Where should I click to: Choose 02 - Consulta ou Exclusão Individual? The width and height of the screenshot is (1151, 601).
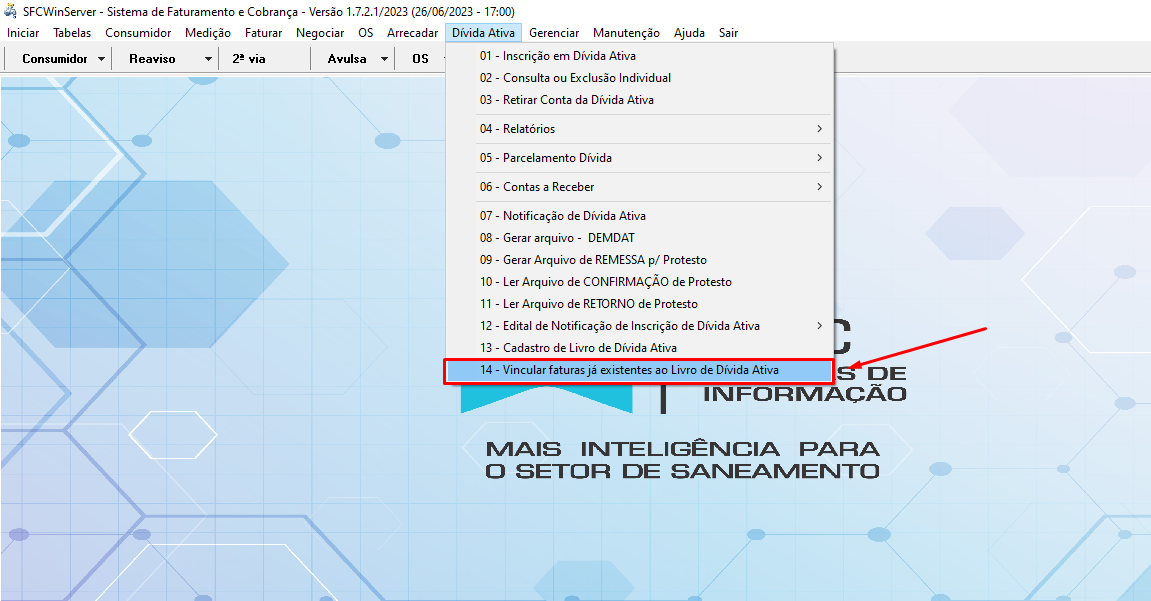point(575,78)
